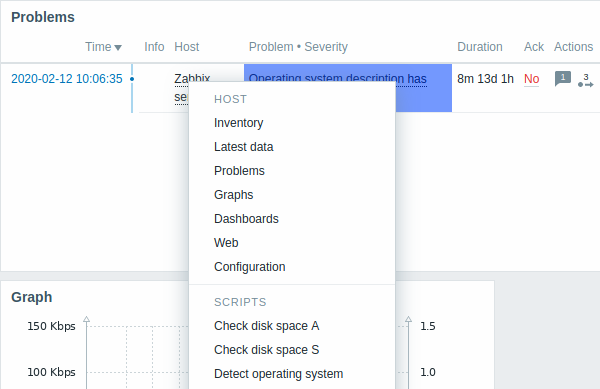Click the 2020-02-12 10:06:35 timestamp link
600x389 pixels.
(67, 79)
